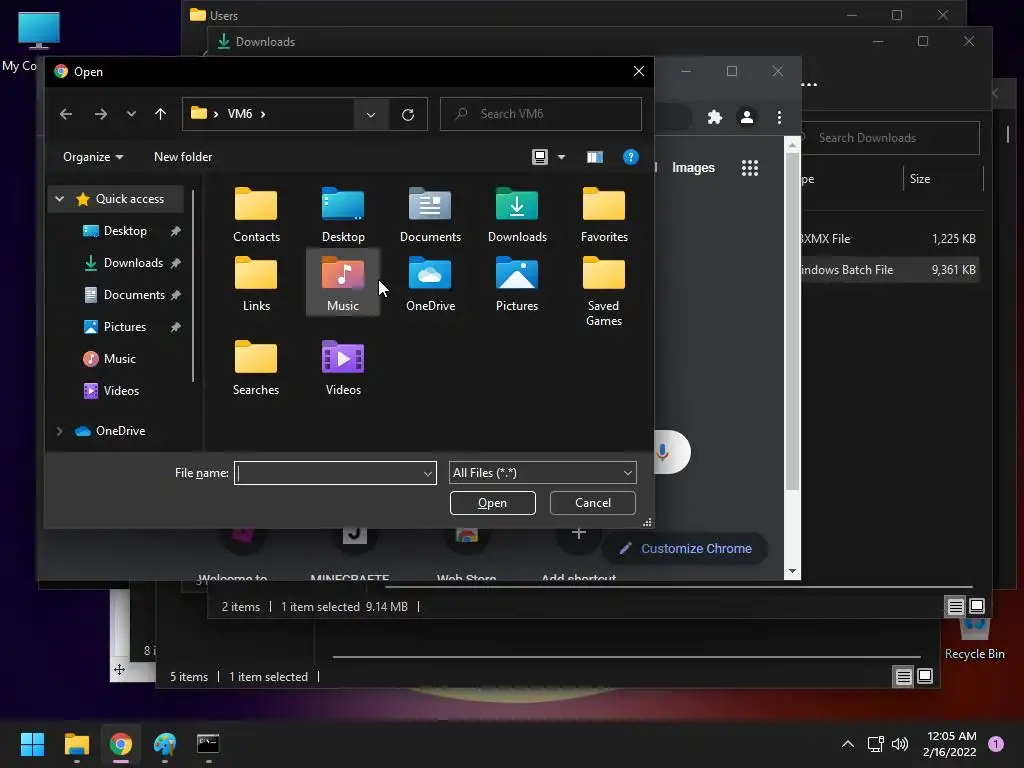Select the Links folder

click(256, 284)
